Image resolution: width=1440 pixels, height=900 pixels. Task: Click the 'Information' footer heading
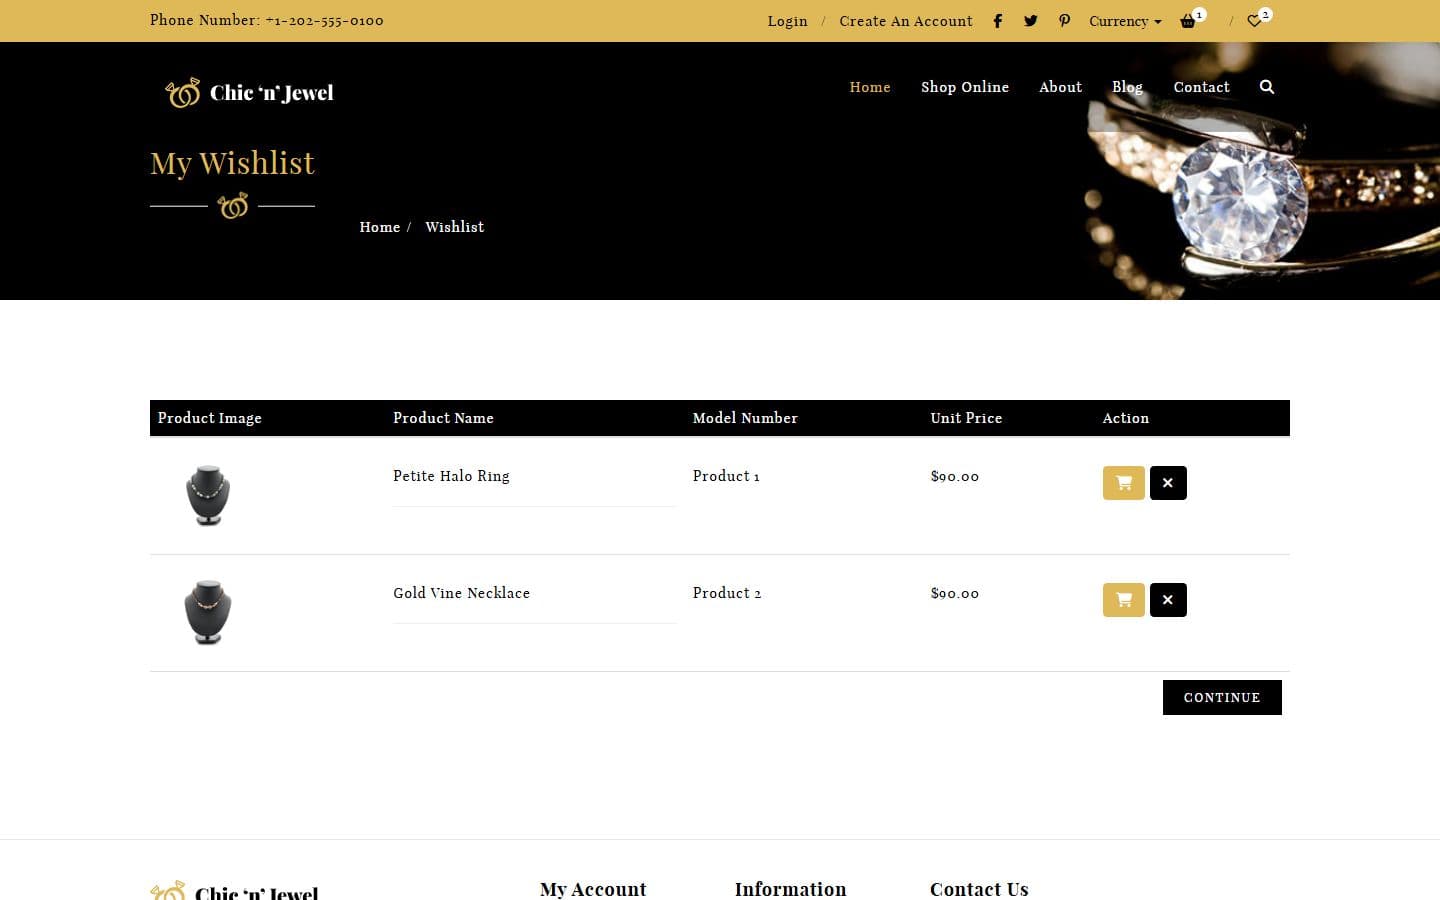coord(790,889)
